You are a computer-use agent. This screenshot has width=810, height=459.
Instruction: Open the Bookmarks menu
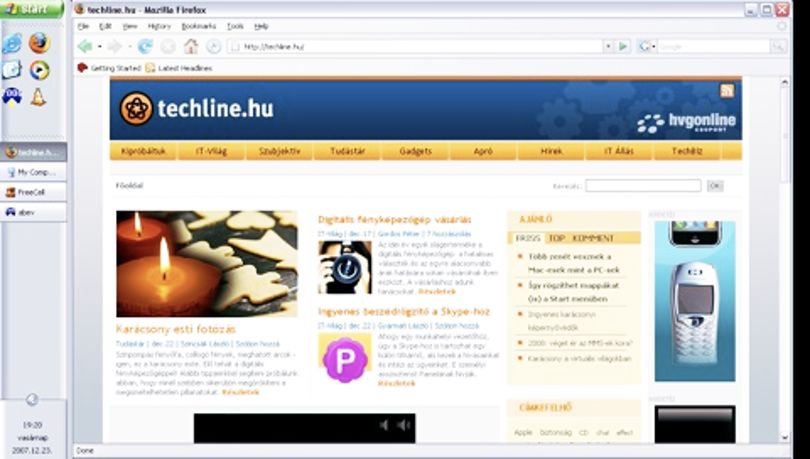pyautogui.click(x=198, y=26)
